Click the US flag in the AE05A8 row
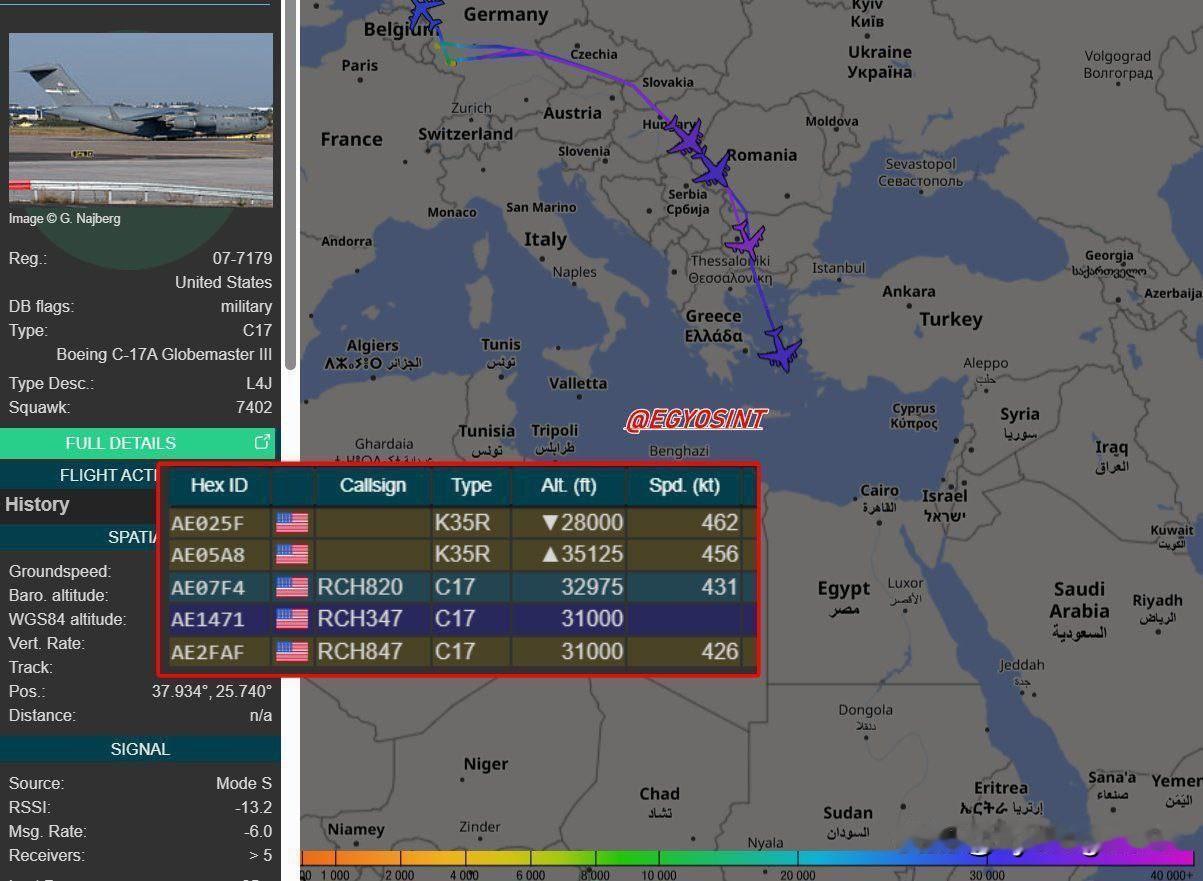 tap(292, 554)
